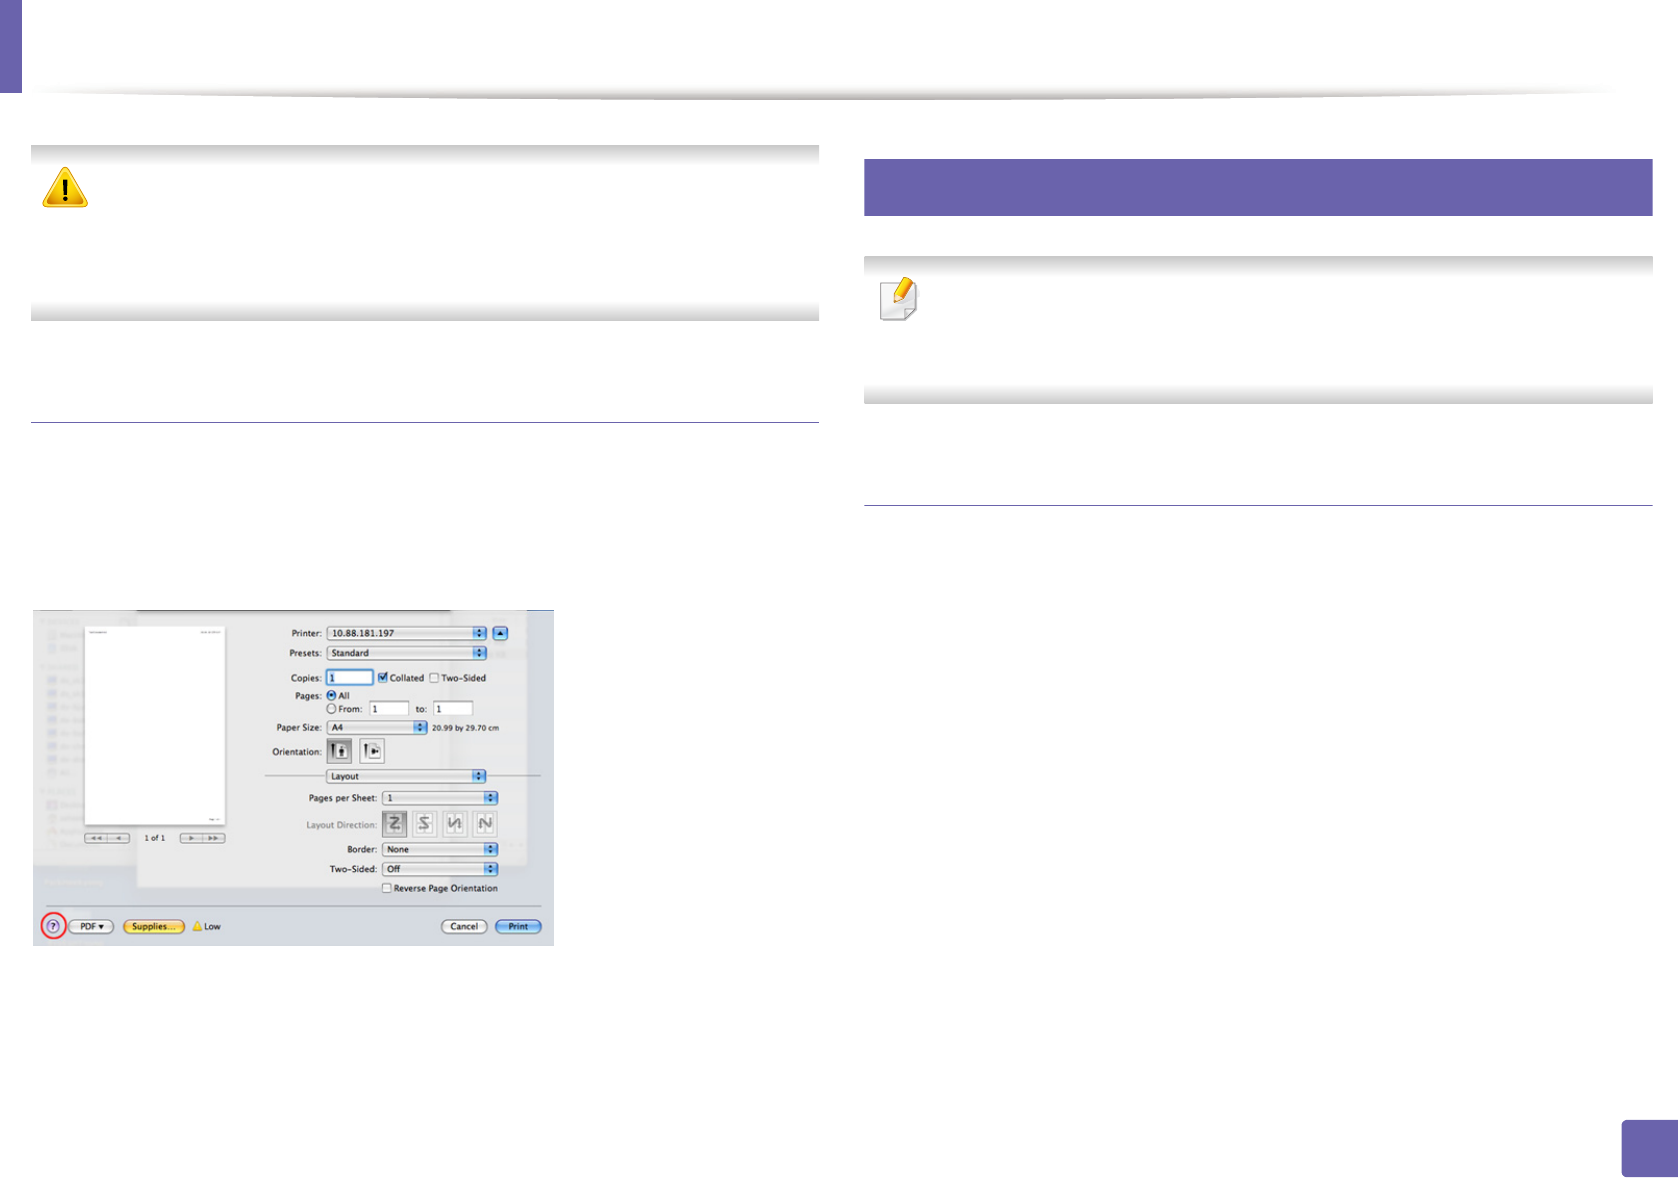Go to next preview page
The width and height of the screenshot is (1678, 1178).
click(x=191, y=838)
